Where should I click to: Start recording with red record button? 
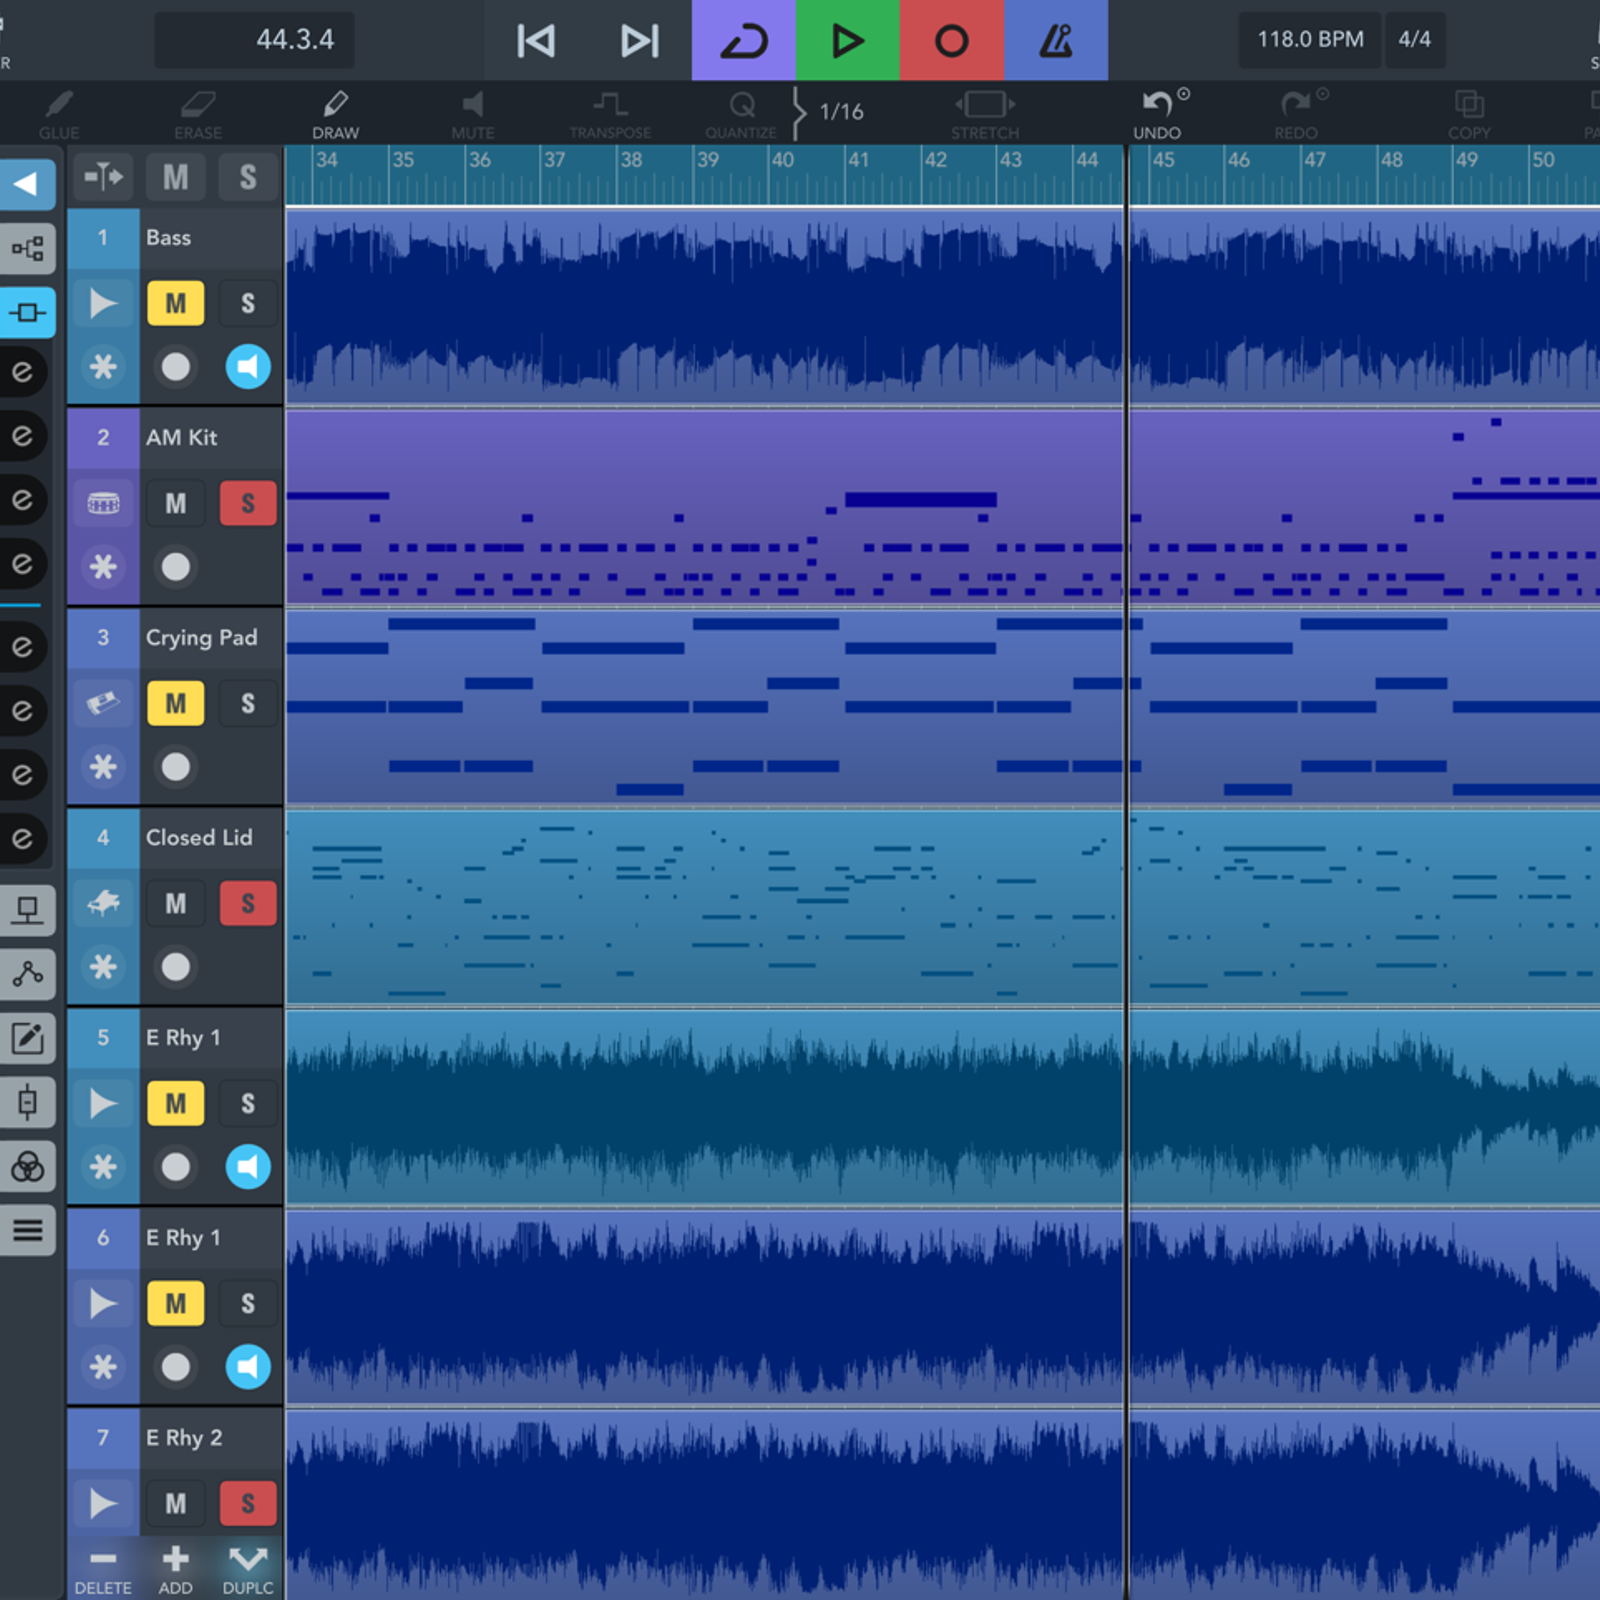(952, 40)
